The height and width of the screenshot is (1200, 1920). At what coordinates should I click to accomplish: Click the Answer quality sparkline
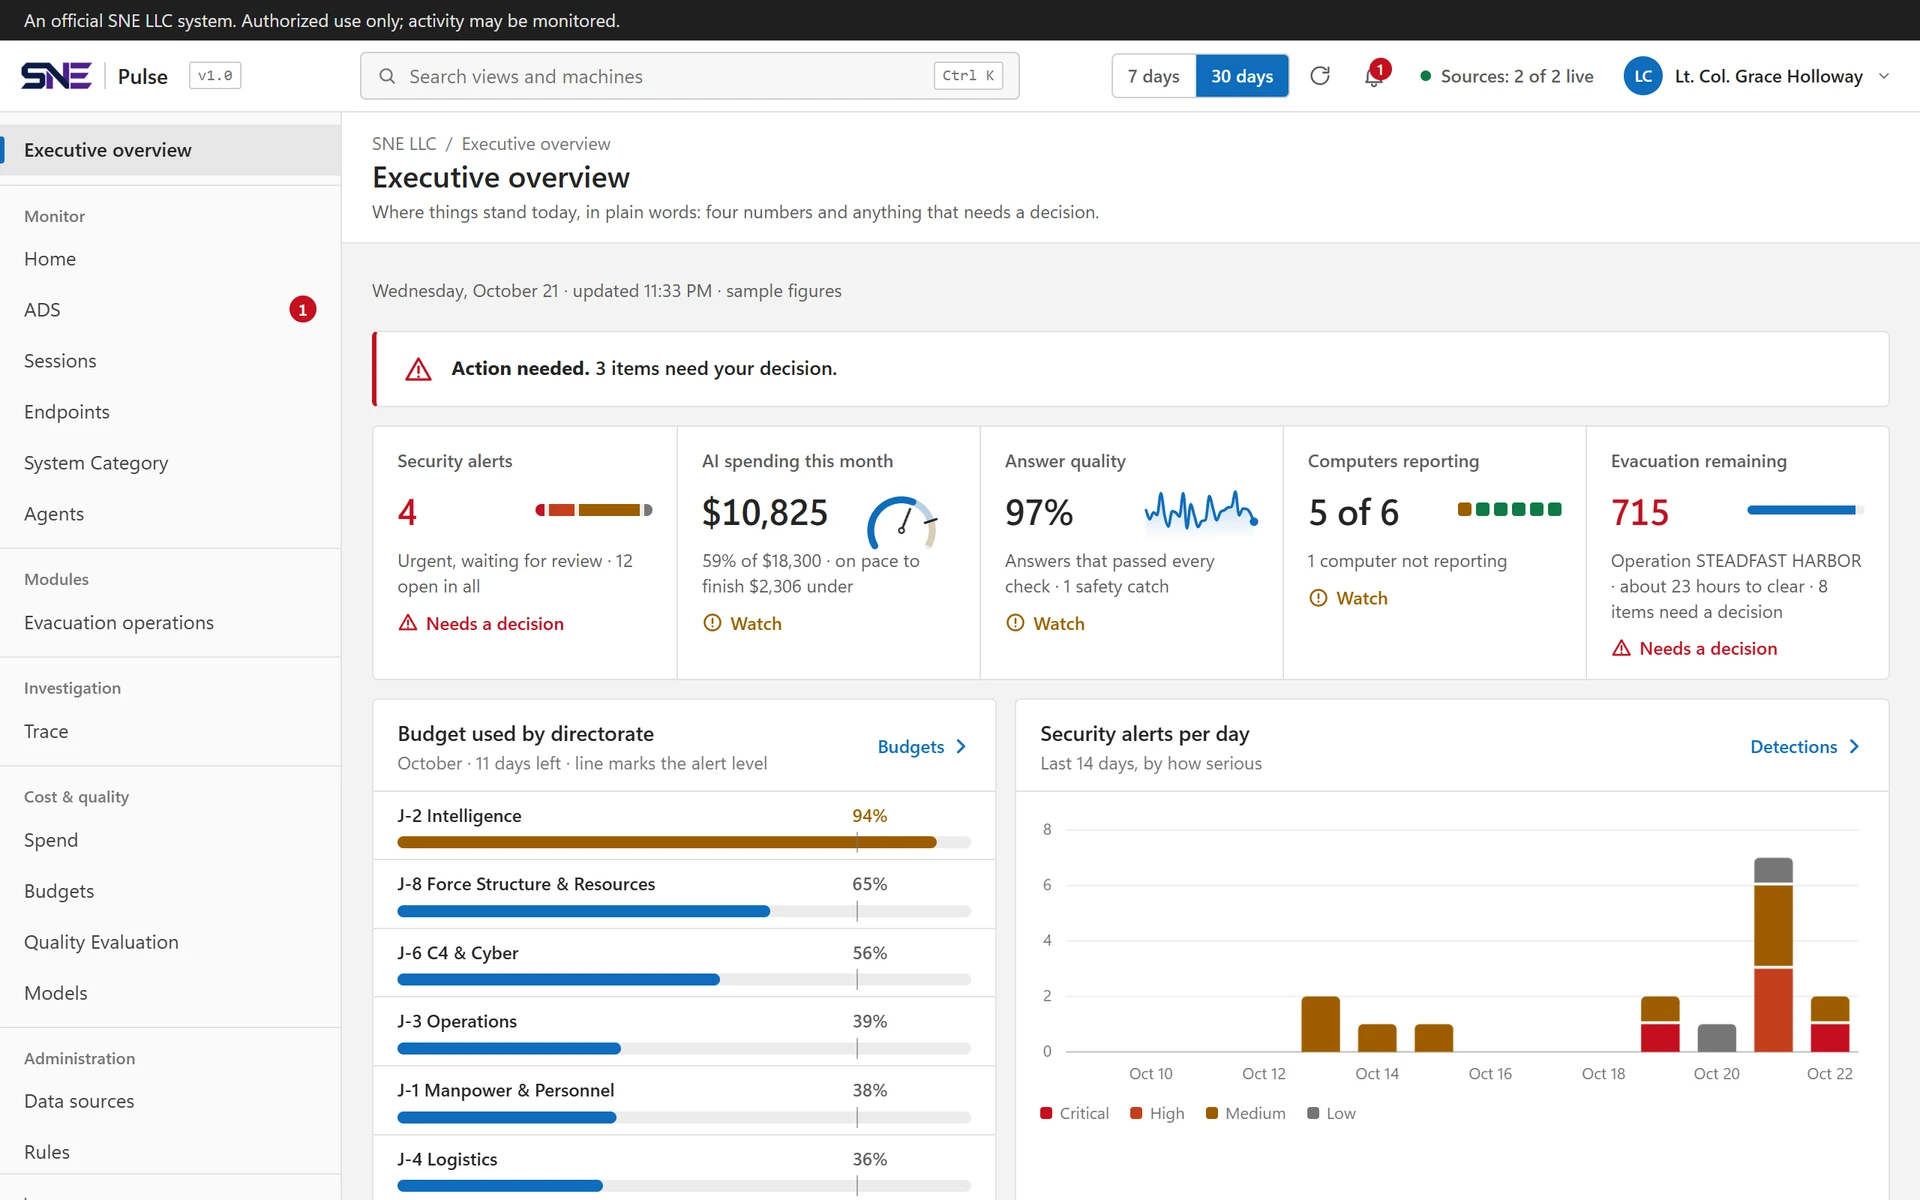pyautogui.click(x=1201, y=510)
